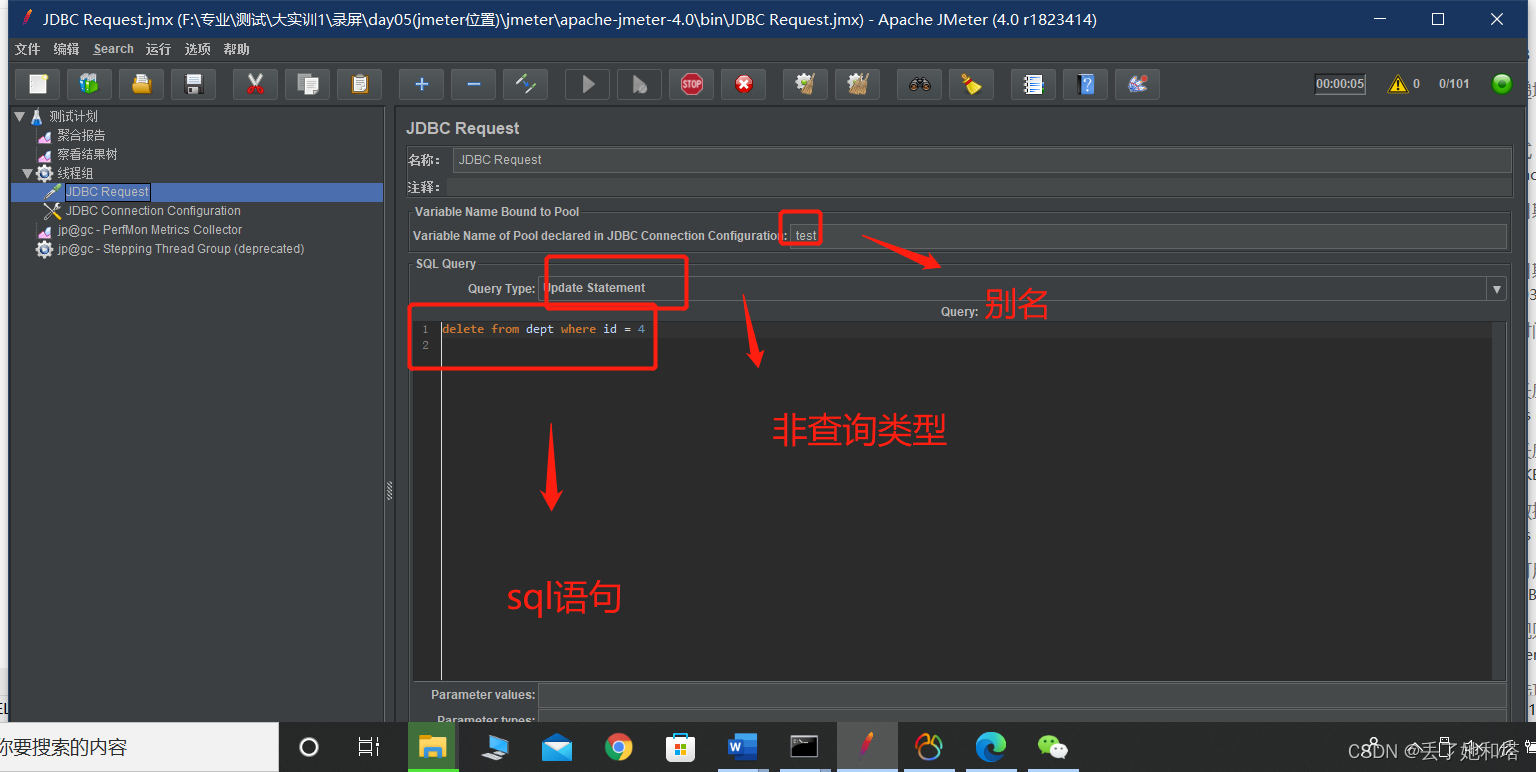The image size is (1536, 772).
Task: Open the Query Type dropdown arrow
Action: tap(1497, 289)
